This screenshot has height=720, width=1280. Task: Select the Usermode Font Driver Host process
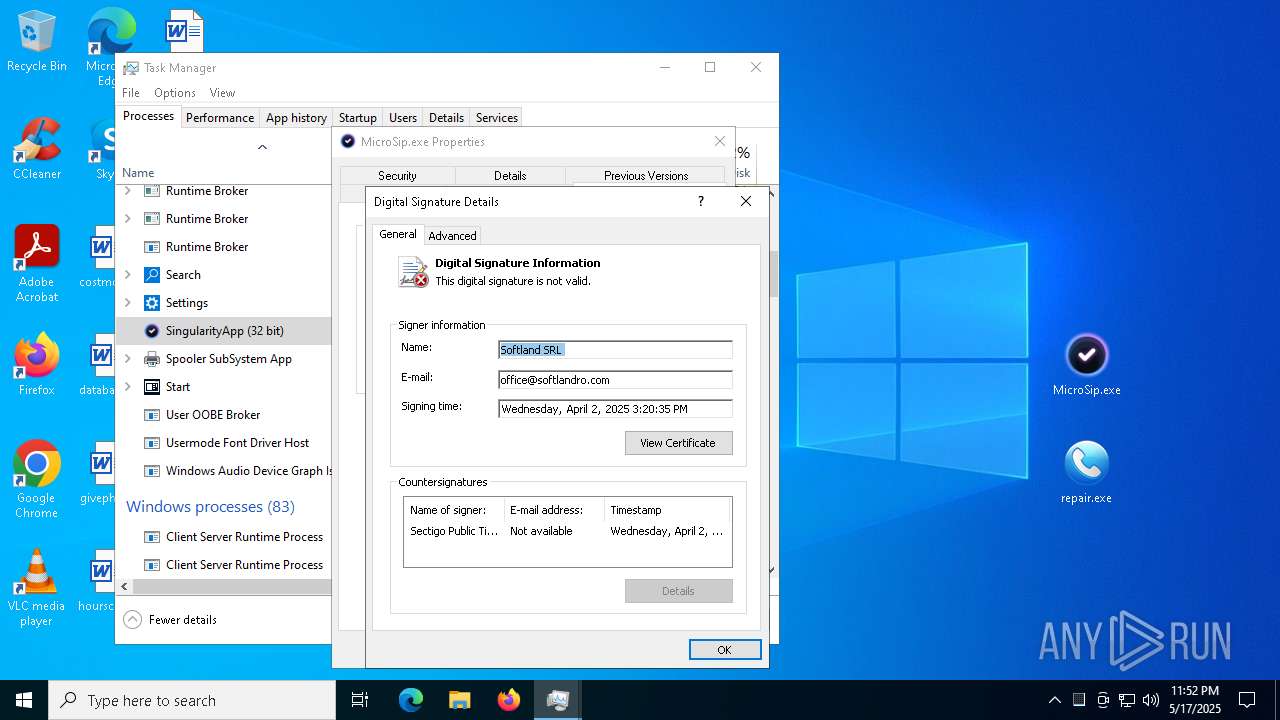click(225, 443)
